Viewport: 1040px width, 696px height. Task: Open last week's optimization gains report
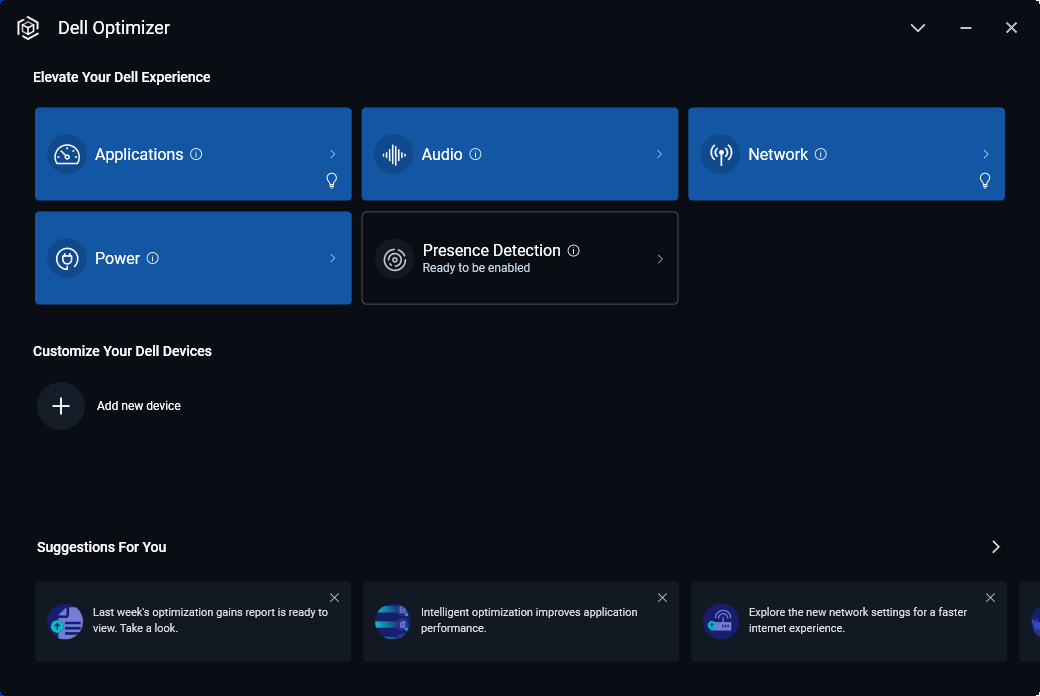click(193, 622)
